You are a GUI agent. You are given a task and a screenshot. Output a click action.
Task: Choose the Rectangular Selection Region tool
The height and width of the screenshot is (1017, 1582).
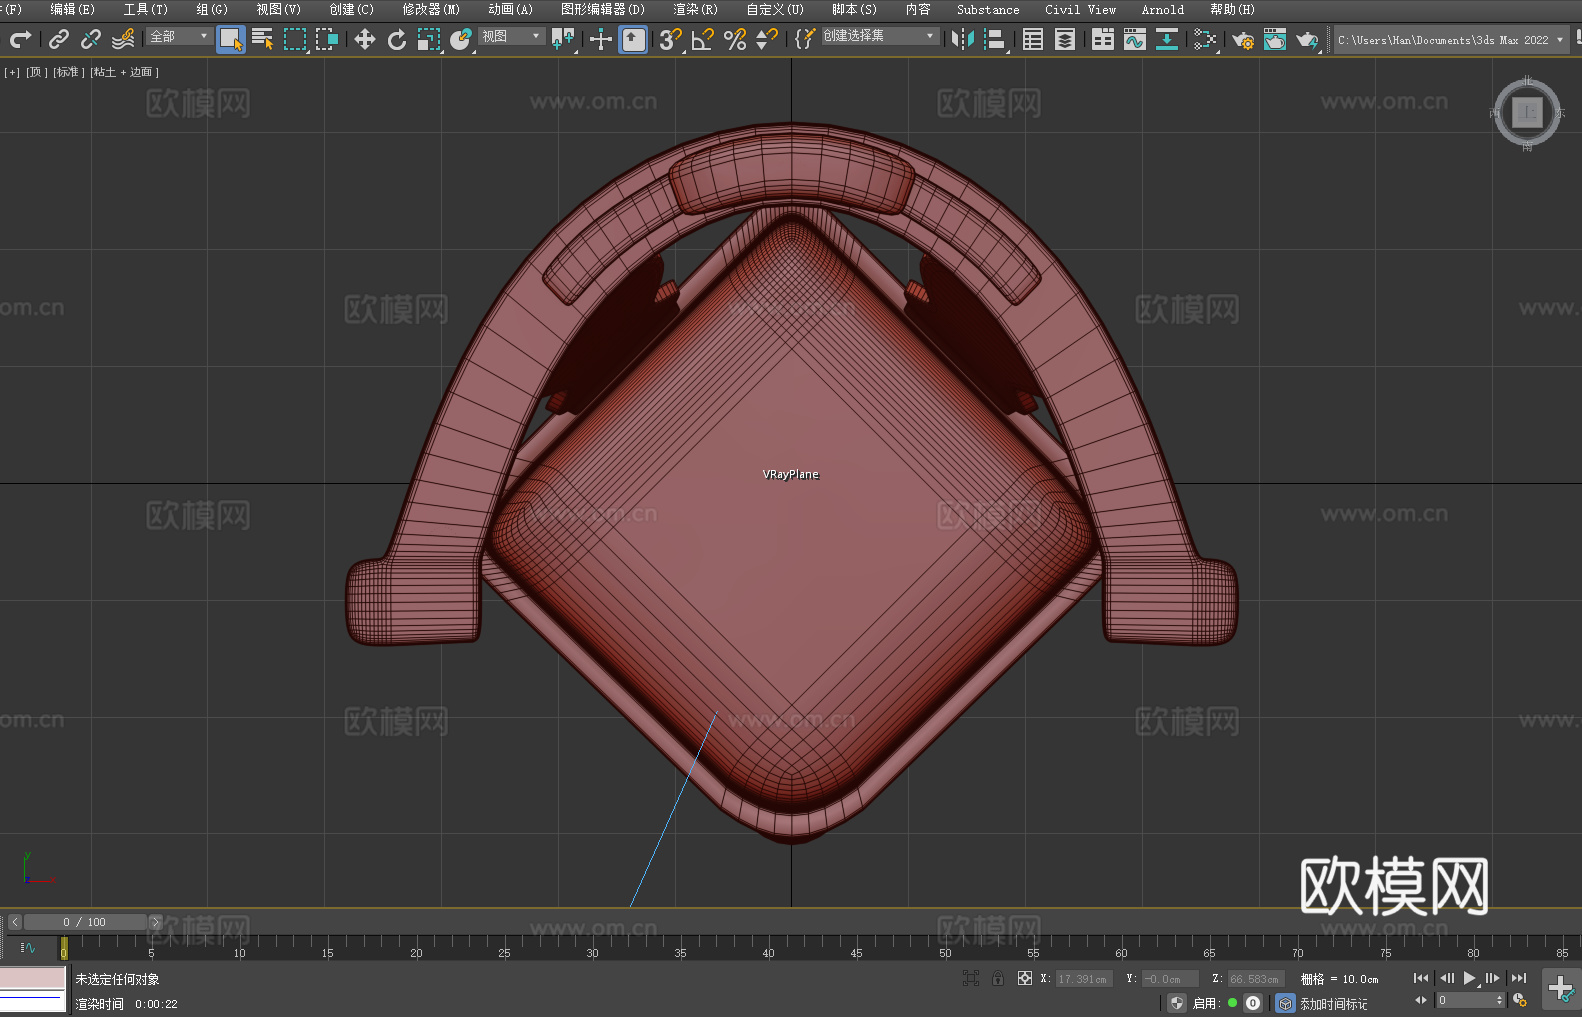coord(295,39)
